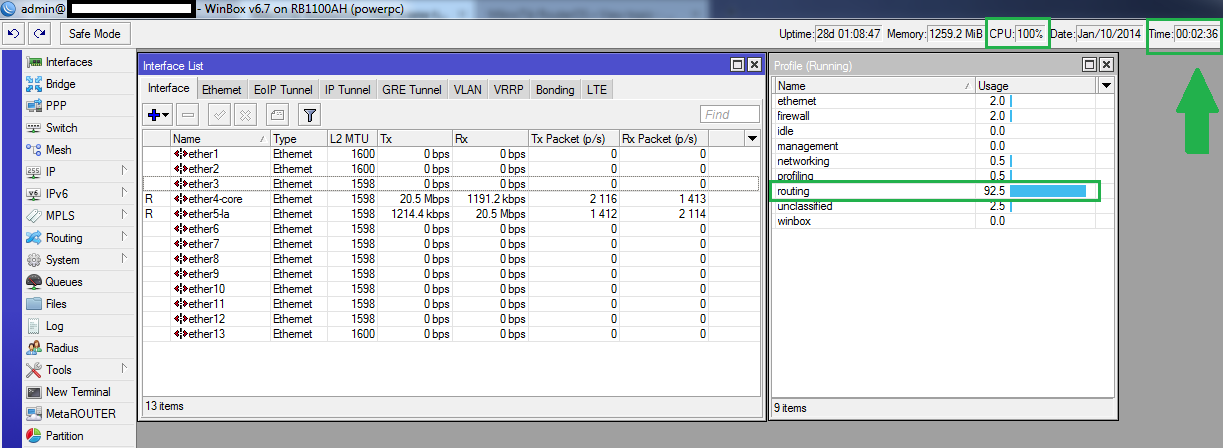Viewport: 1223px width, 448px height.
Task: Click the routing usage bar in Profile
Action: pos(1048,191)
